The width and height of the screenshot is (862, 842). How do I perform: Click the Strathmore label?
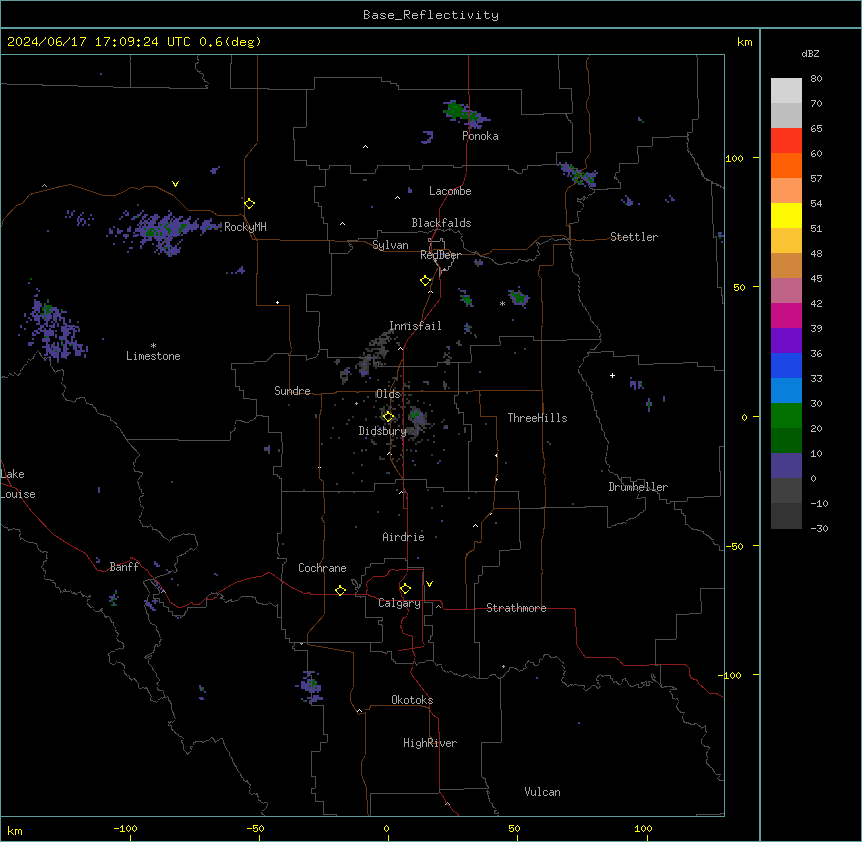pyautogui.click(x=516, y=608)
